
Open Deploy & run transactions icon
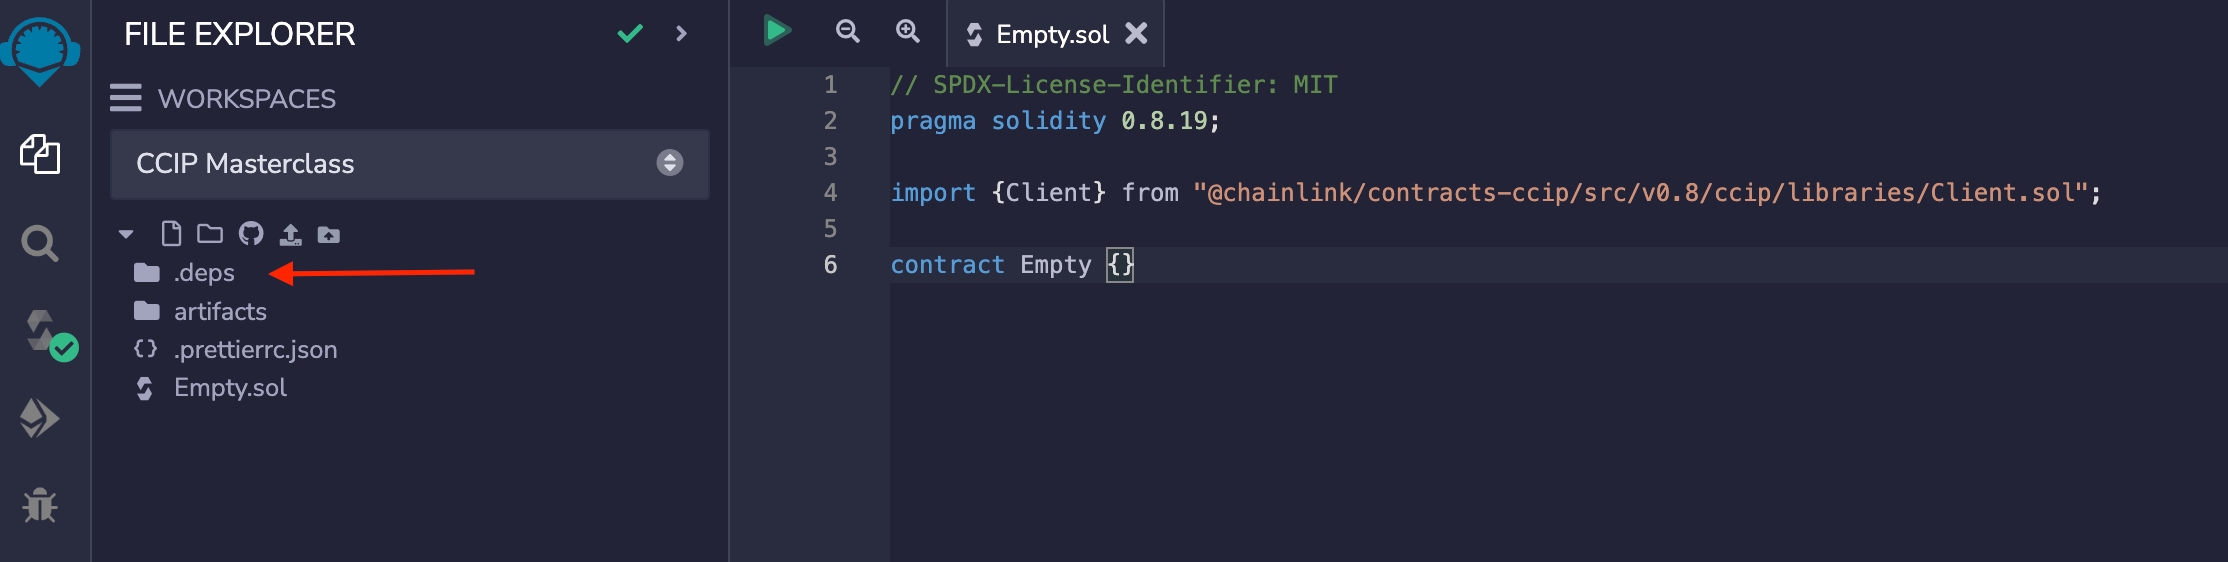40,418
